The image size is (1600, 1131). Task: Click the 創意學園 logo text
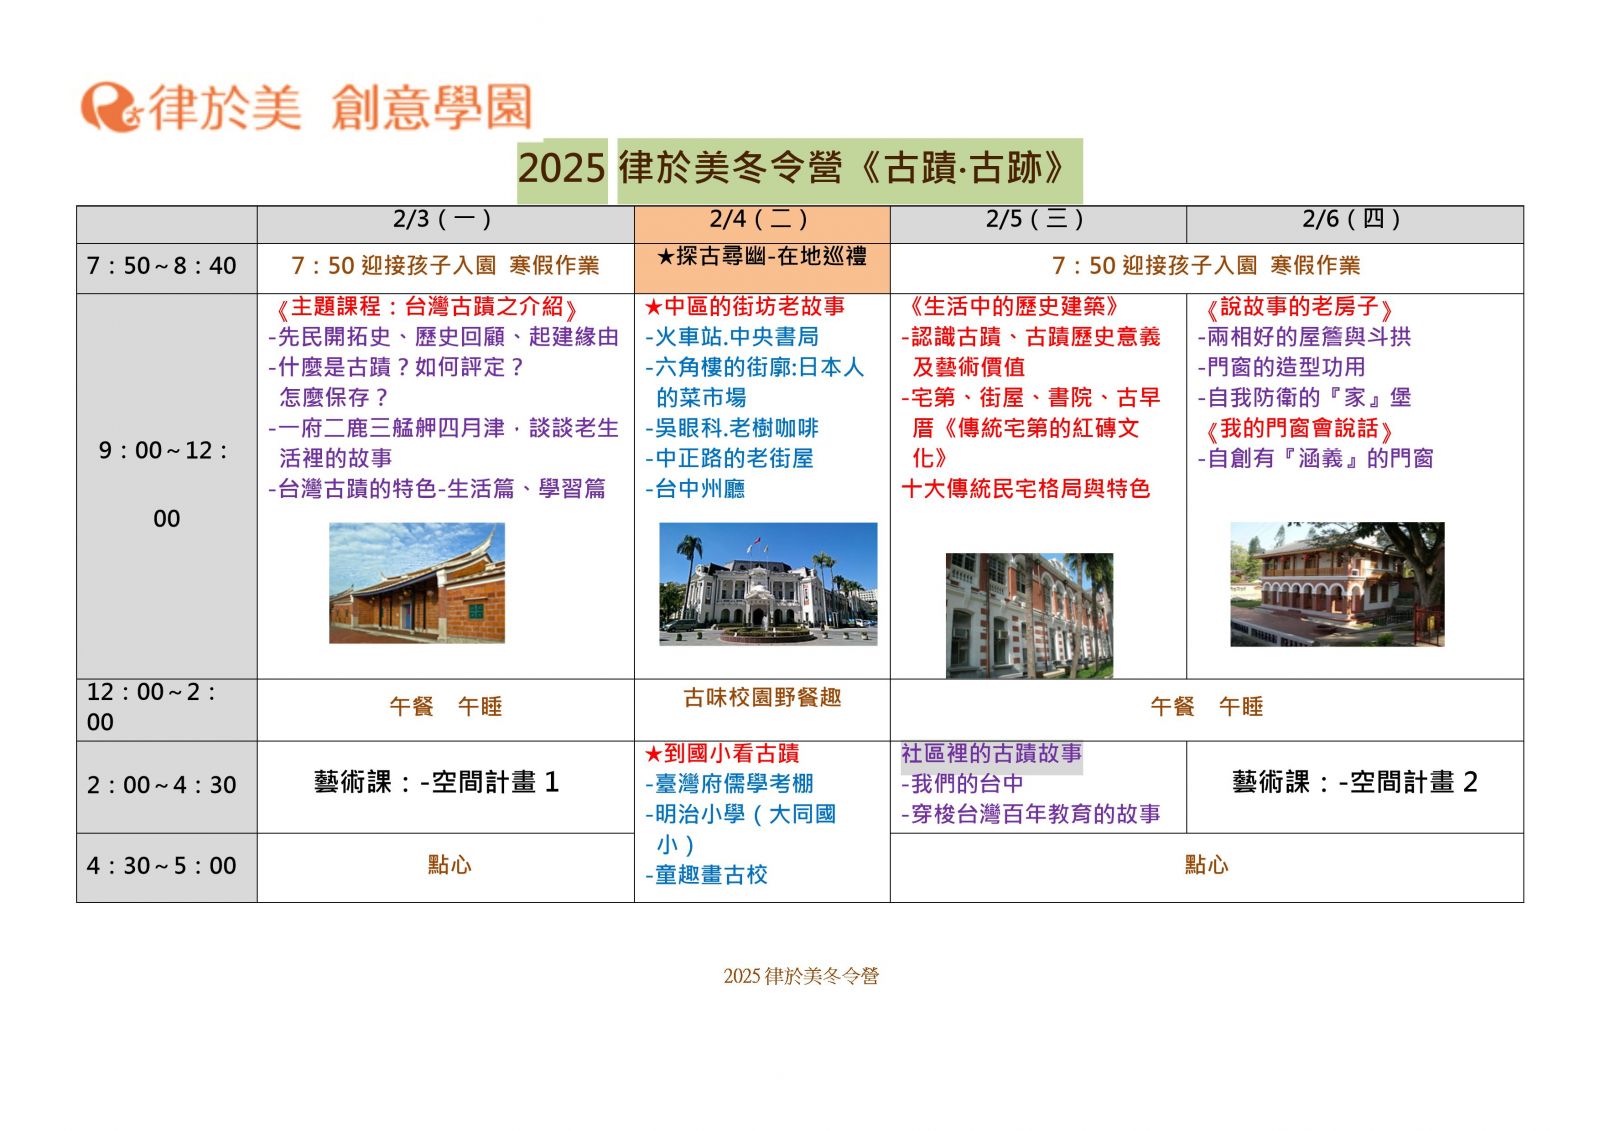pos(431,107)
